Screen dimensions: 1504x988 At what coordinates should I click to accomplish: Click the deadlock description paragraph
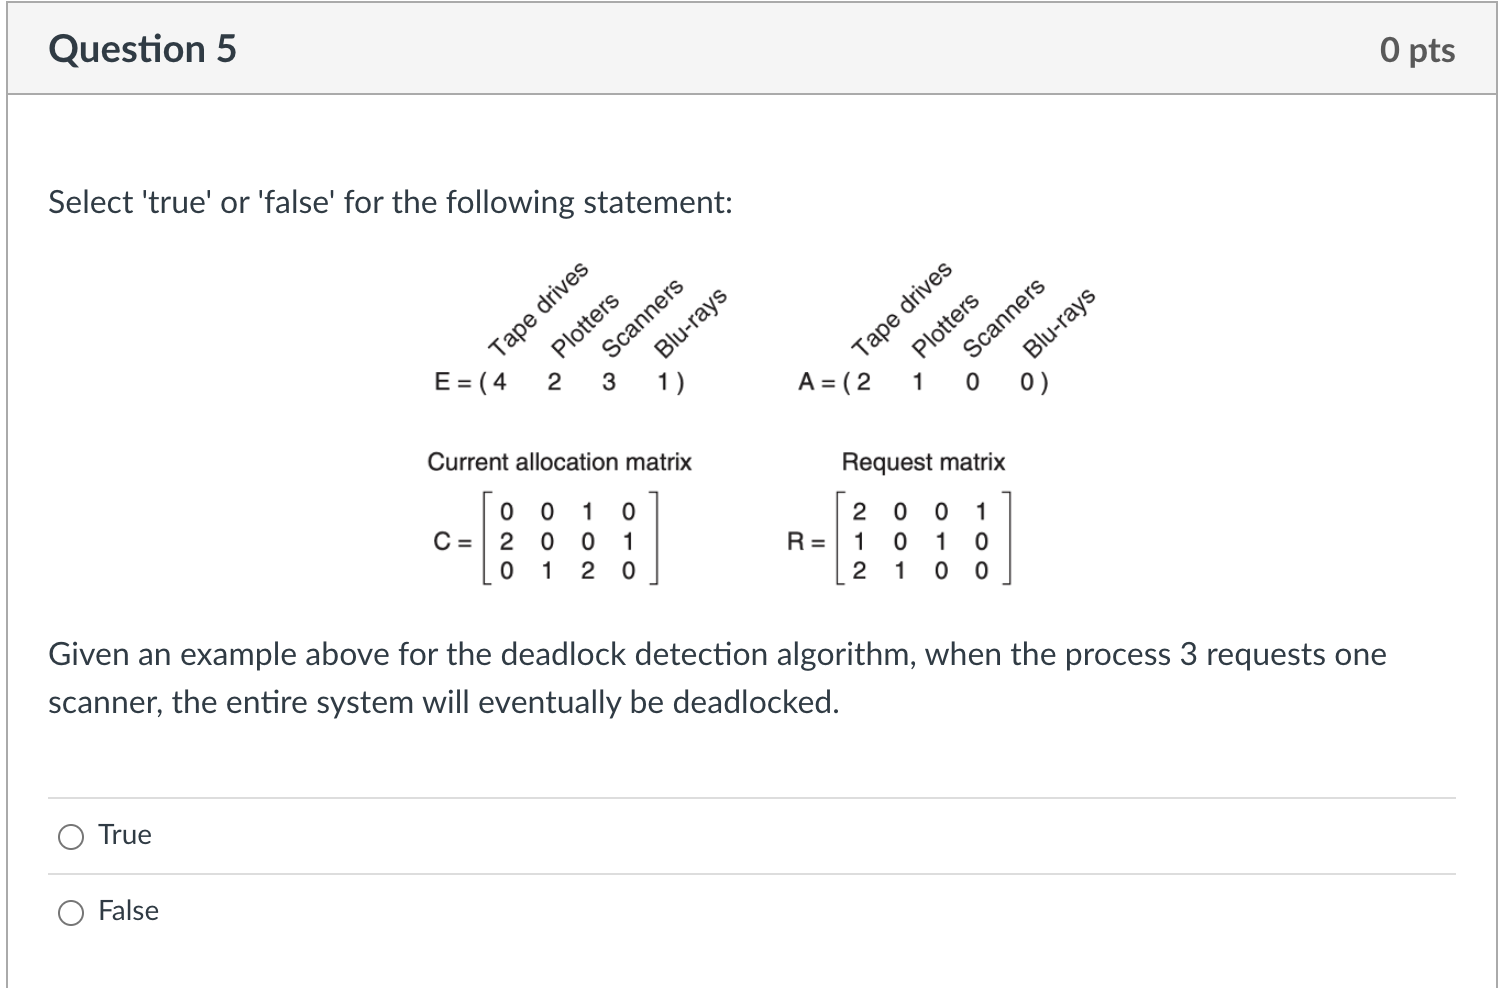(716, 678)
